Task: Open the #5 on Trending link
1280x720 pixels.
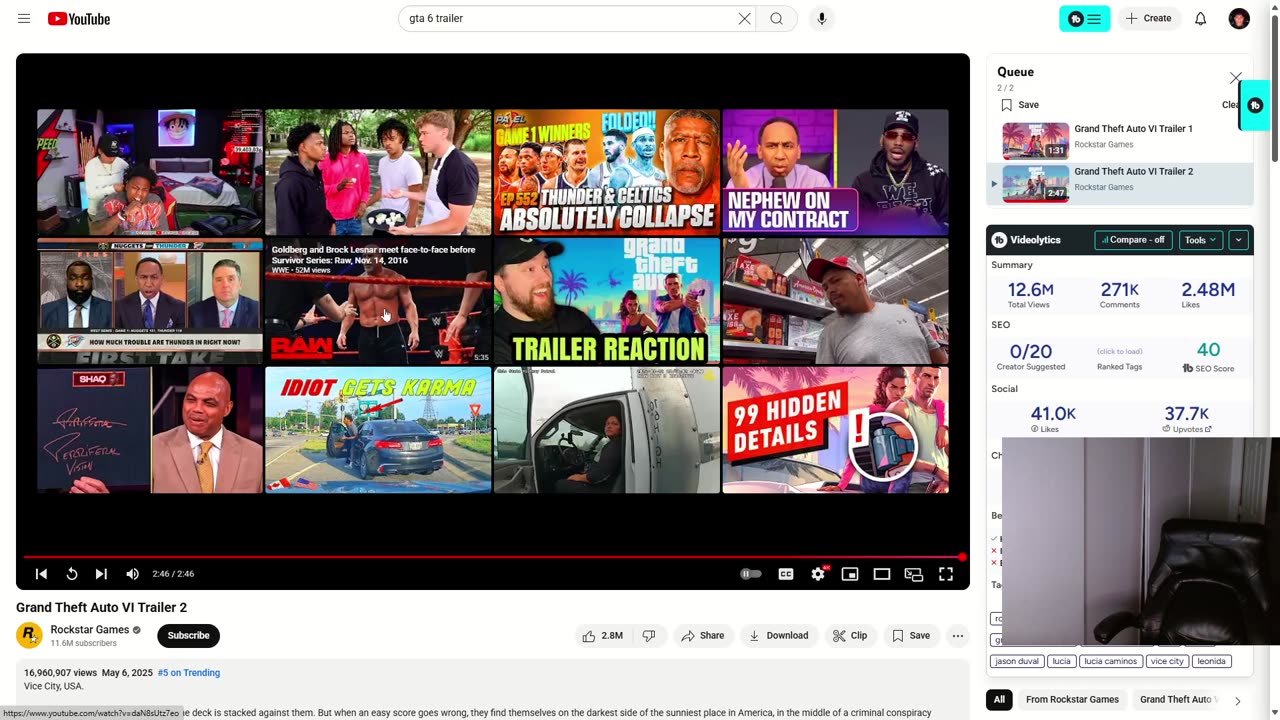Action: point(189,673)
